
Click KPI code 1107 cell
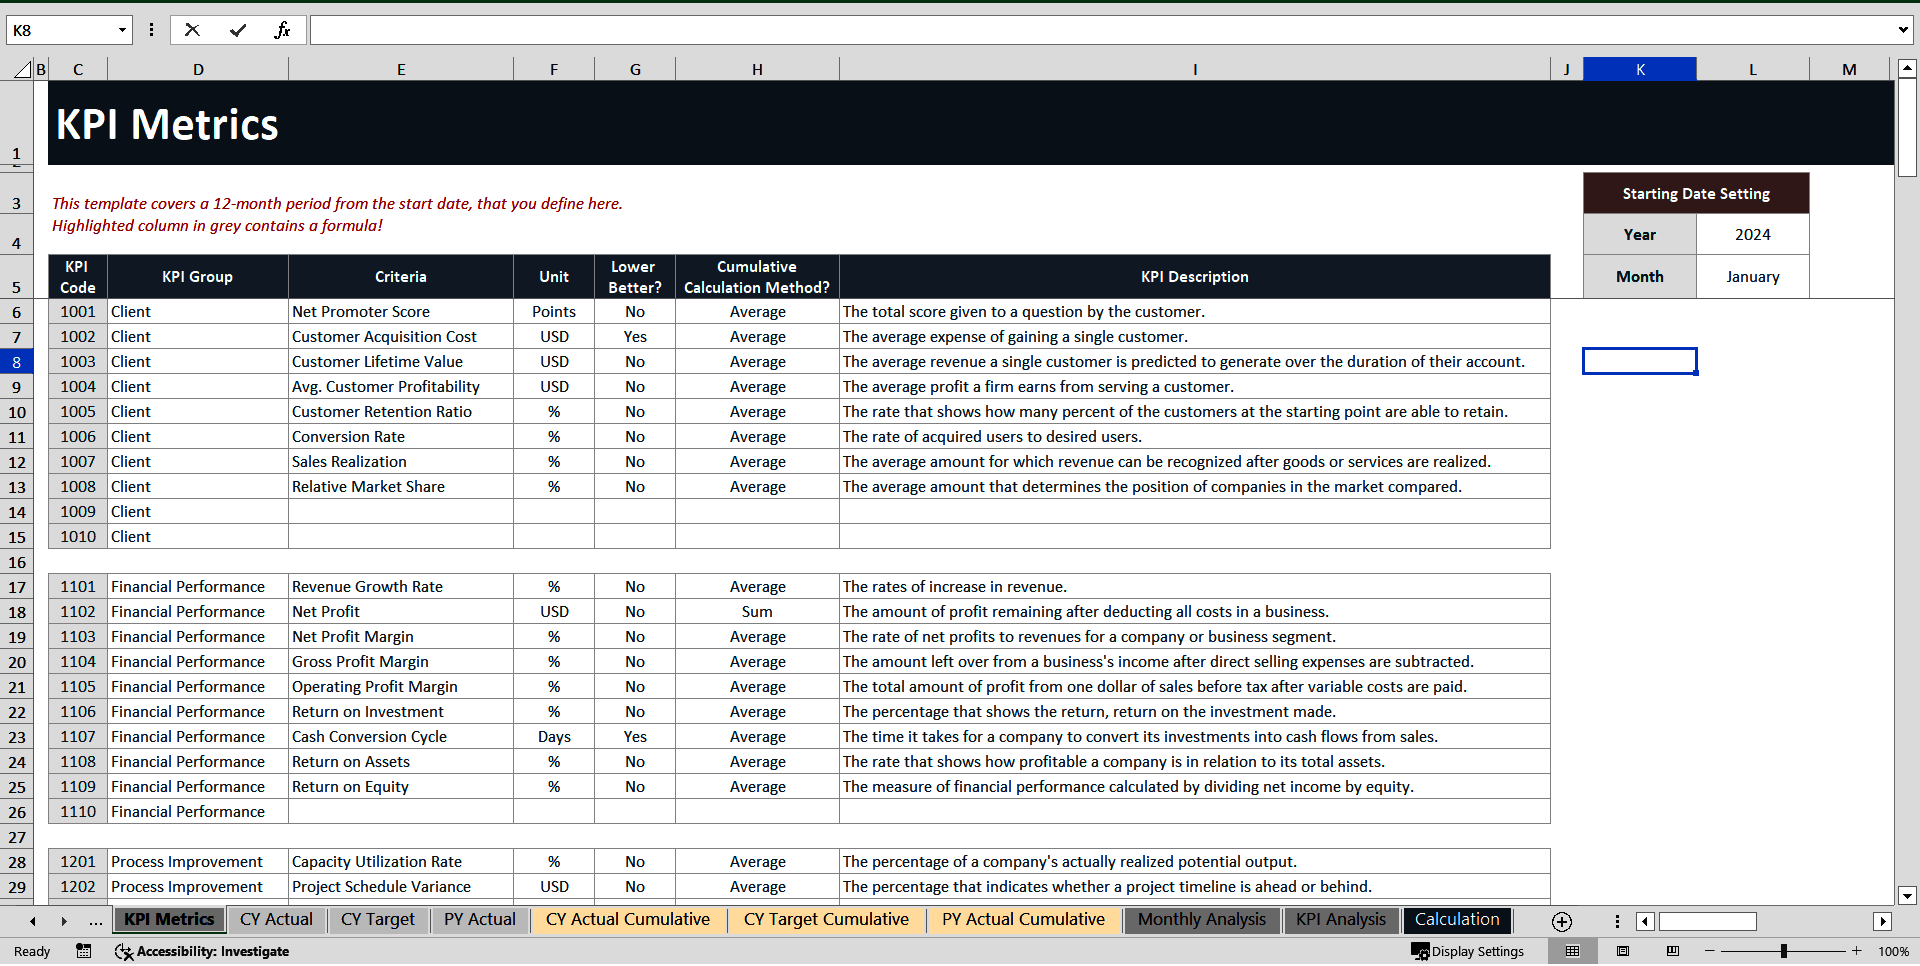(x=78, y=737)
